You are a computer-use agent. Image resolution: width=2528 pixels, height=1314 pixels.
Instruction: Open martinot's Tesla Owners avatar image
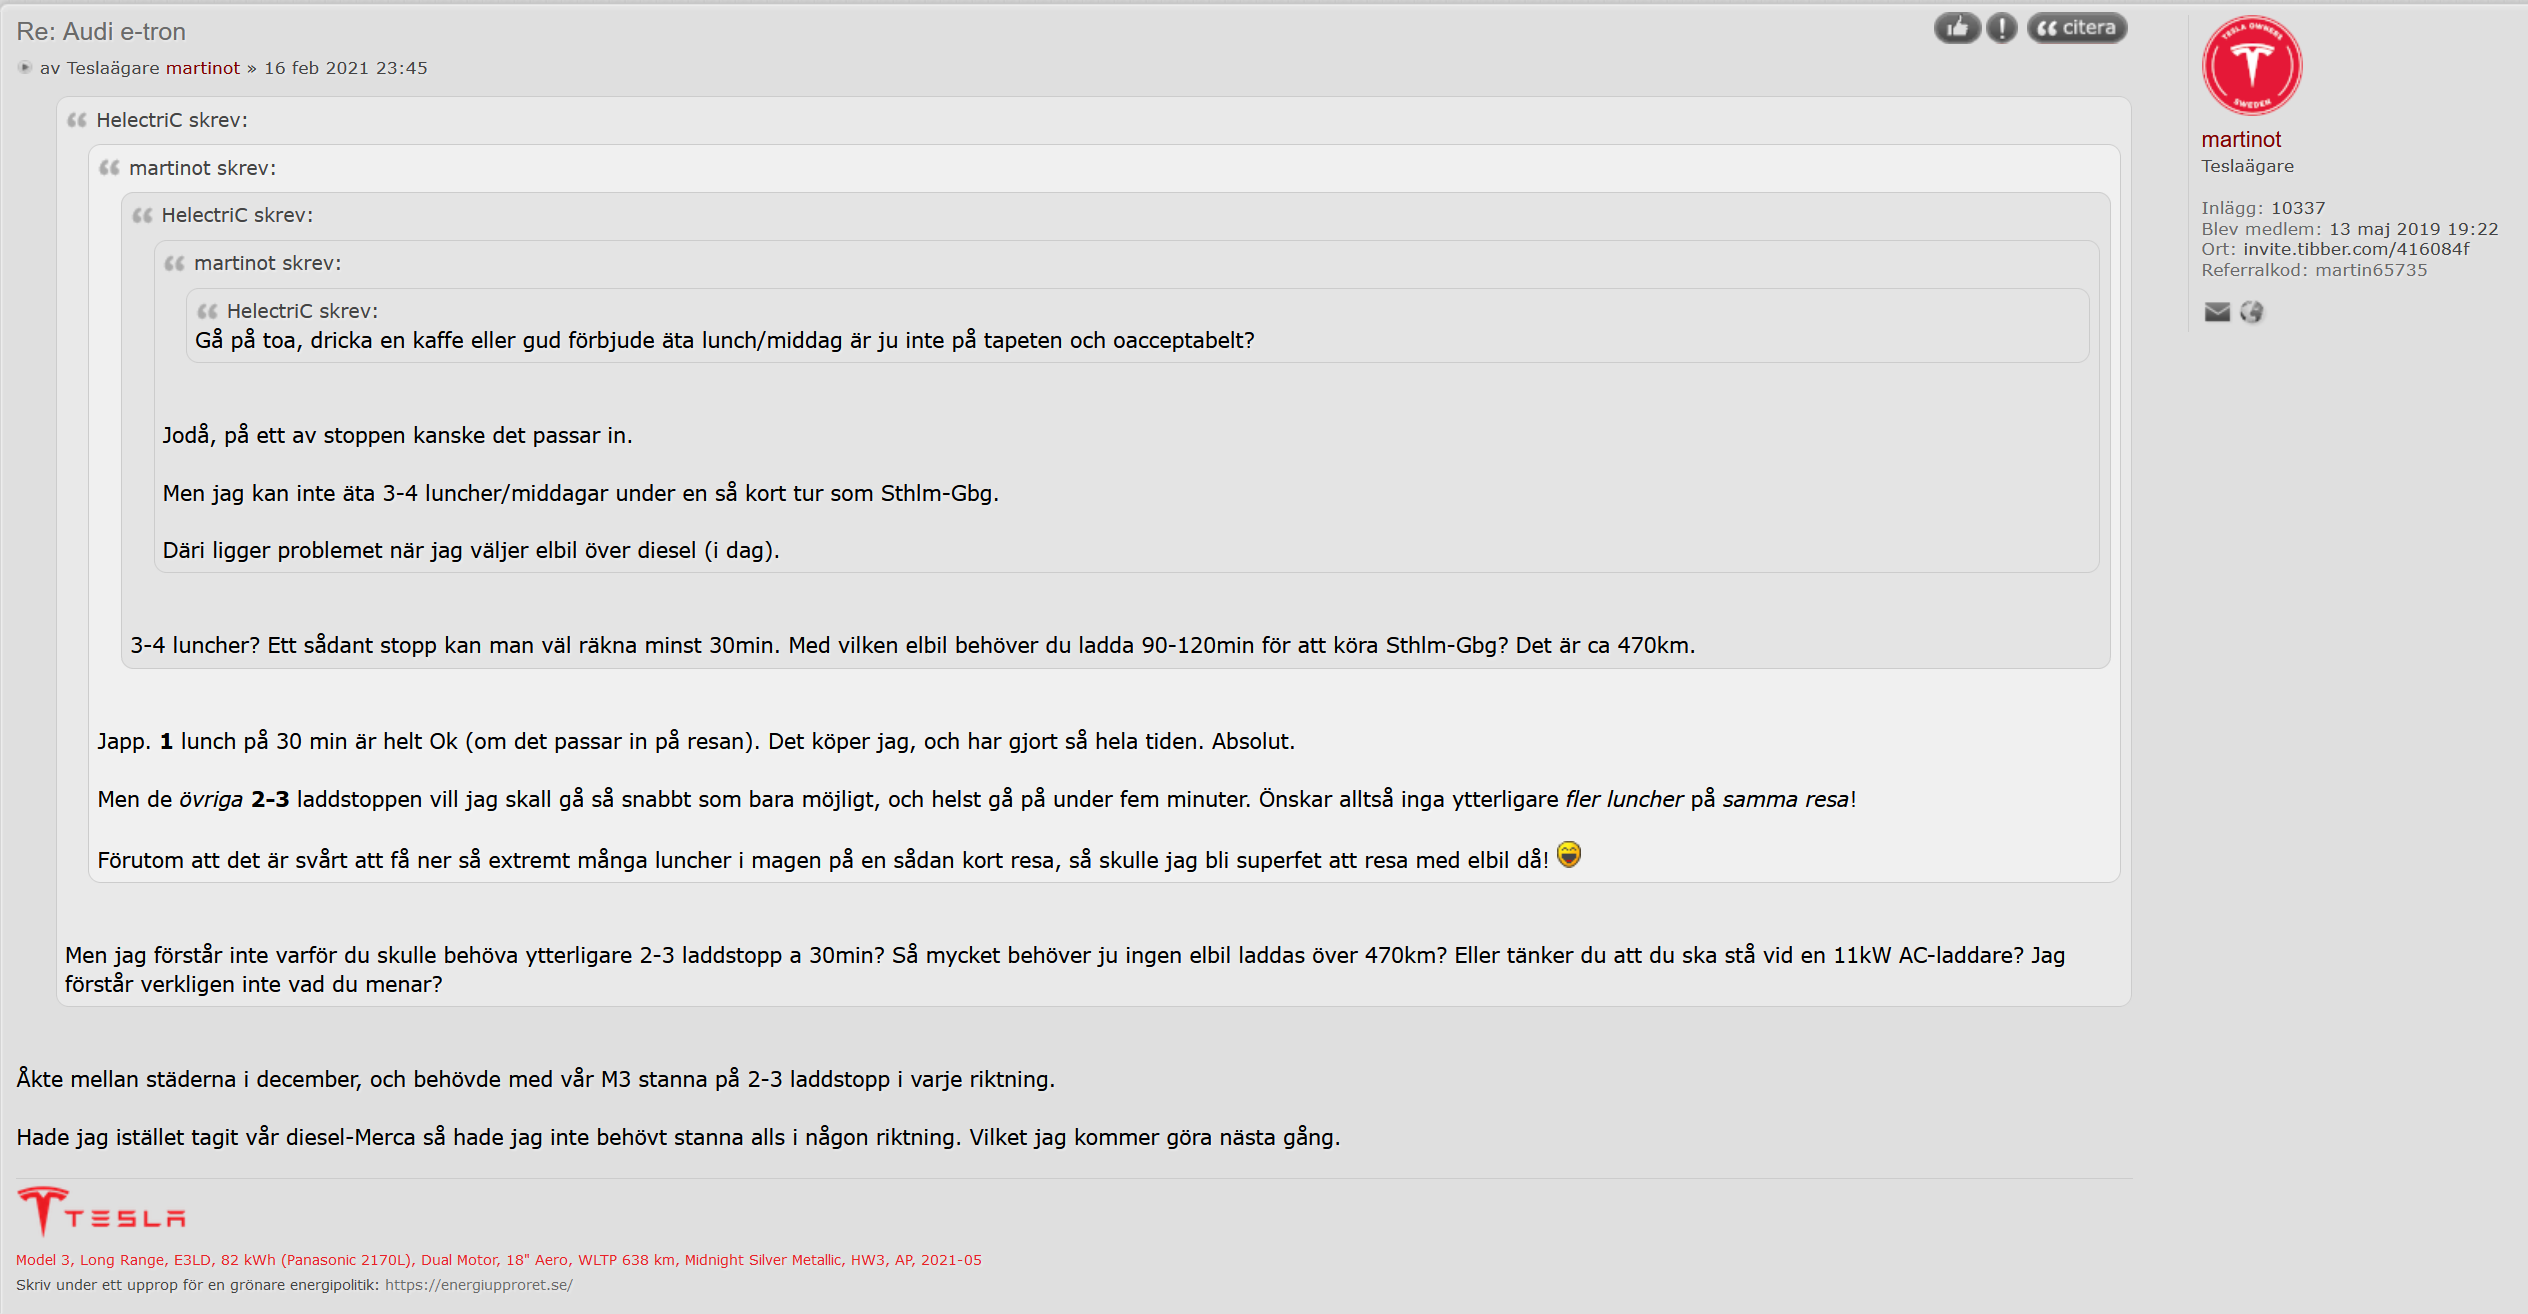click(x=2252, y=66)
